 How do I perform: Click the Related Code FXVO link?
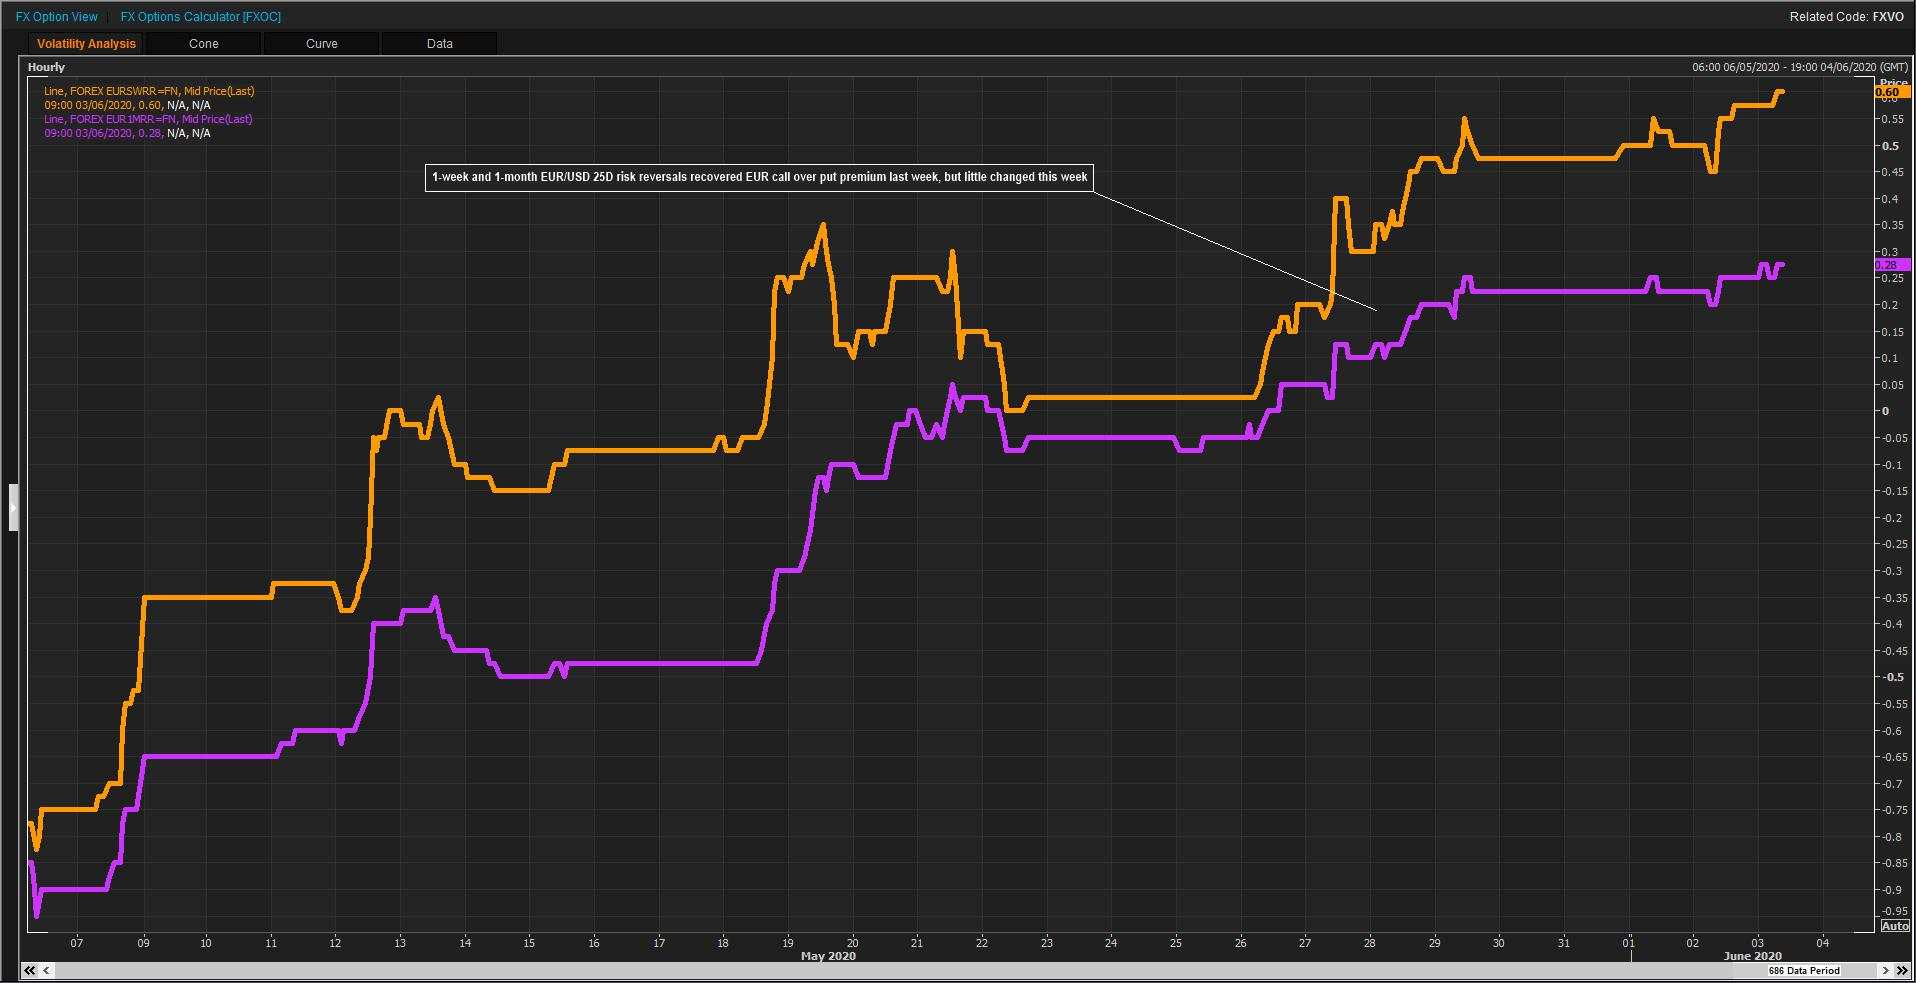[x=1846, y=17]
